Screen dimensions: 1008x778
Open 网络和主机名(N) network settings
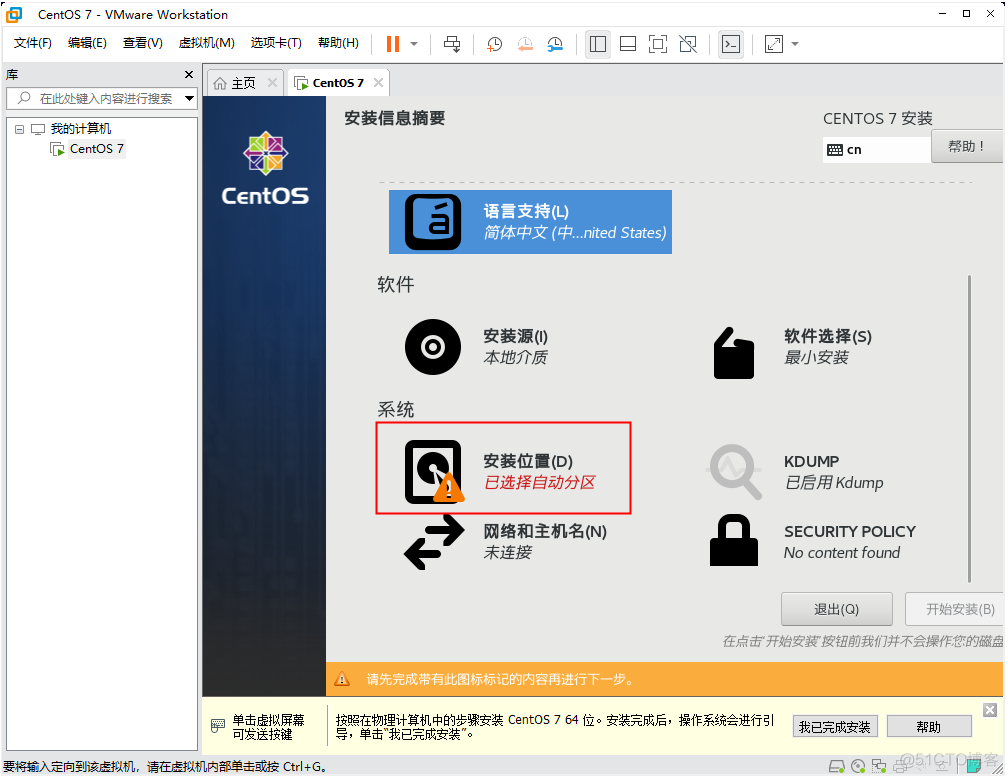click(505, 541)
